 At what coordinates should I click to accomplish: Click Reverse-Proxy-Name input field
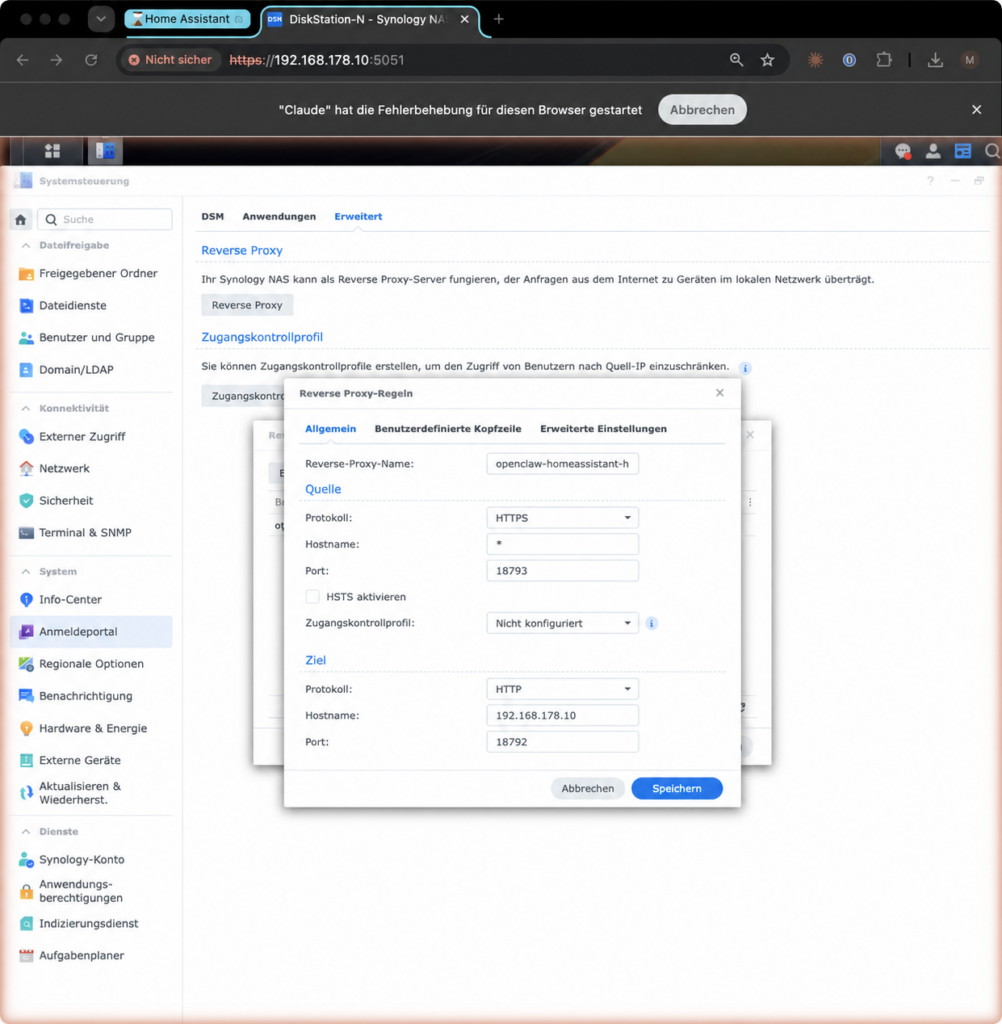562,464
